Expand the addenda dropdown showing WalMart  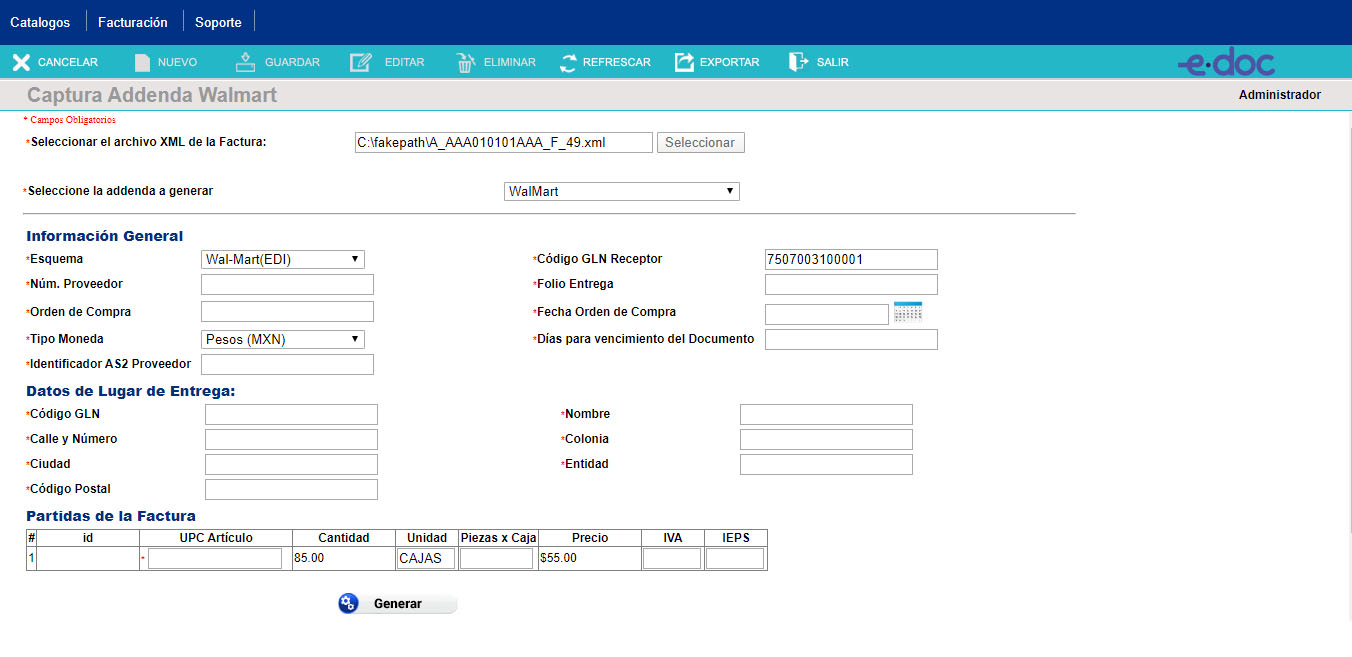(622, 191)
